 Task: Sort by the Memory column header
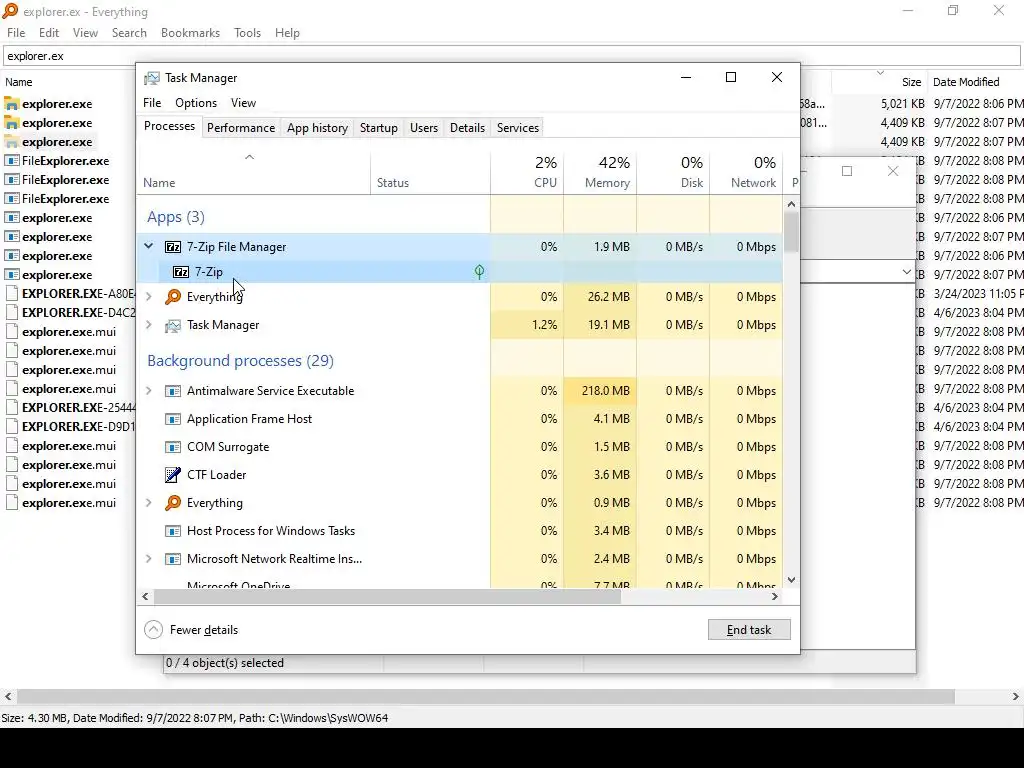coord(600,172)
